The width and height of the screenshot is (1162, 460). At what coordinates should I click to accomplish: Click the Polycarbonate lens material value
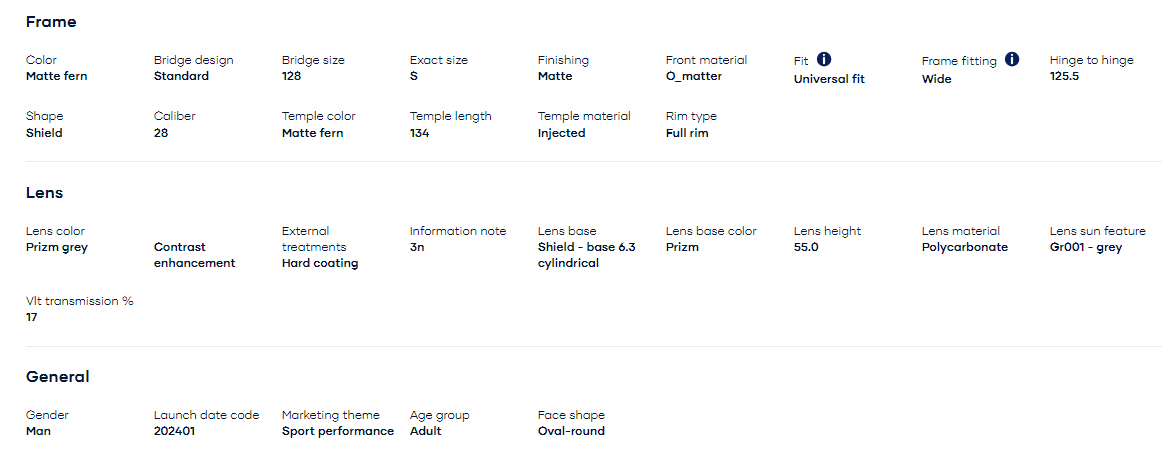pos(965,247)
